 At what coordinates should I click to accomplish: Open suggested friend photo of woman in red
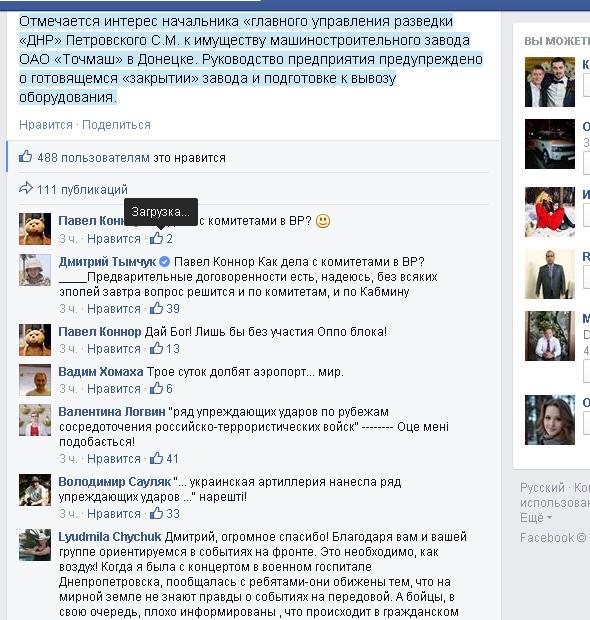tap(550, 212)
